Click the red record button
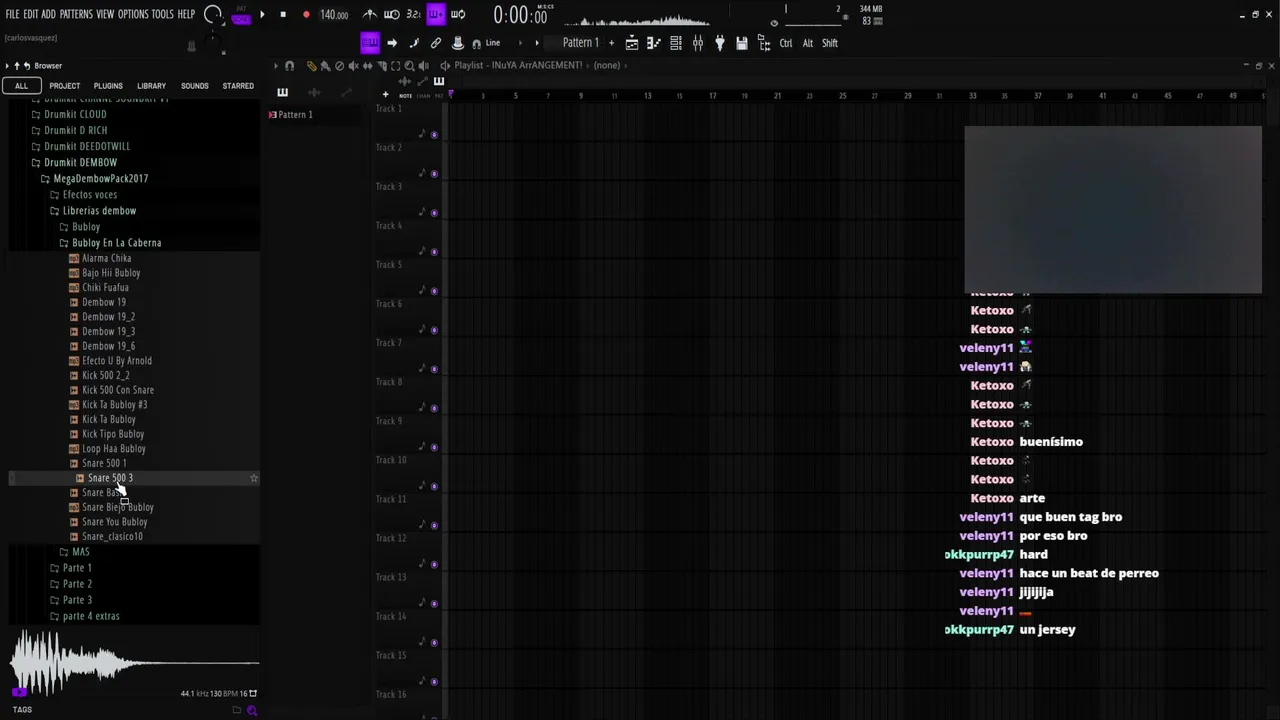This screenshot has width=1280, height=720. pyautogui.click(x=306, y=14)
